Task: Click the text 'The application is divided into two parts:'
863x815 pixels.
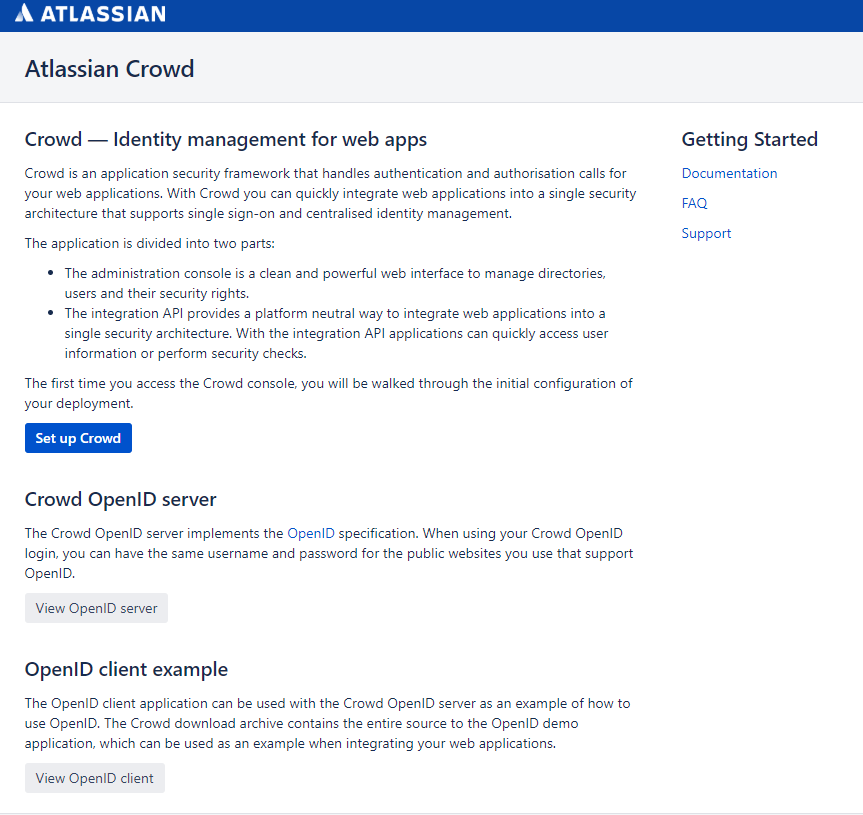Action: tap(150, 243)
